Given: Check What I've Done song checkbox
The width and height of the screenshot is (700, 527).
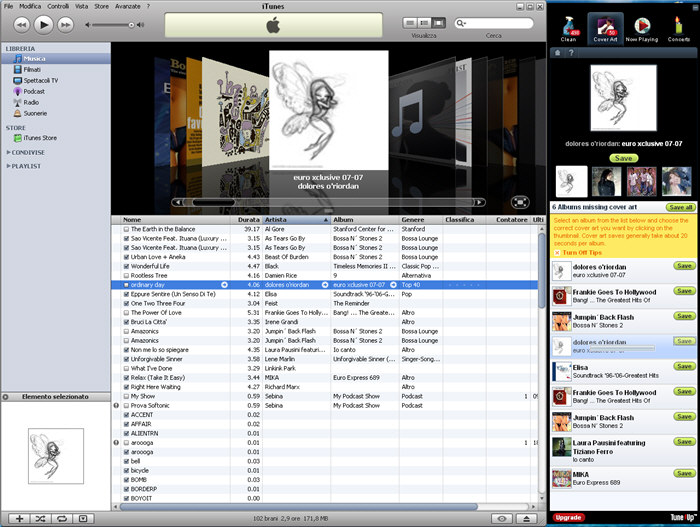Looking at the screenshot, I should click(126, 368).
